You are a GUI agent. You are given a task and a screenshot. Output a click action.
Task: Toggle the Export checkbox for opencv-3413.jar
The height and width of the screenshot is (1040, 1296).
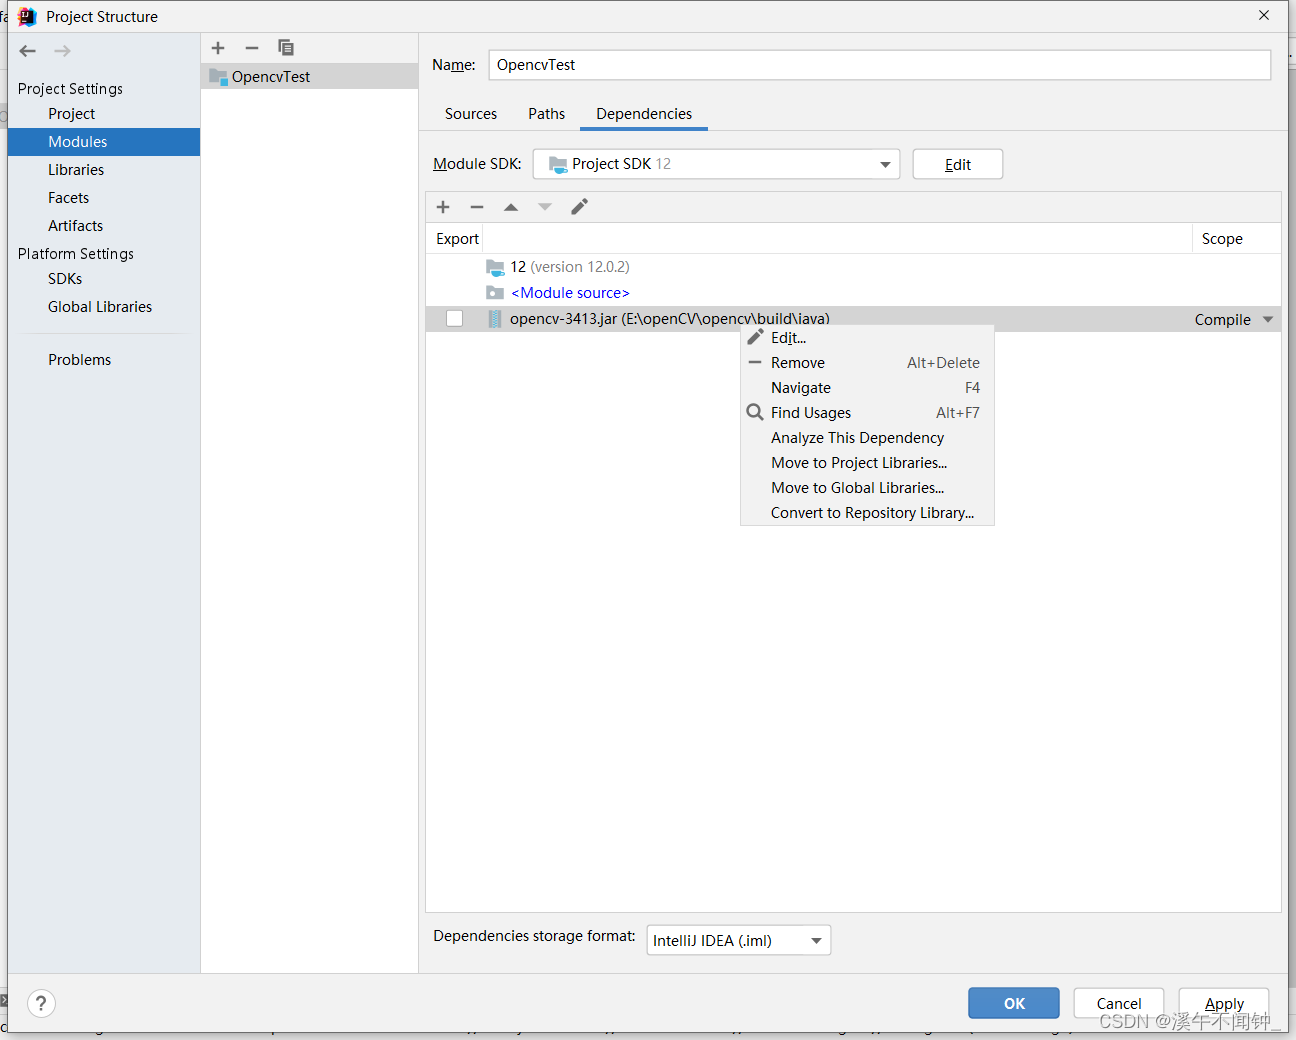point(454,319)
